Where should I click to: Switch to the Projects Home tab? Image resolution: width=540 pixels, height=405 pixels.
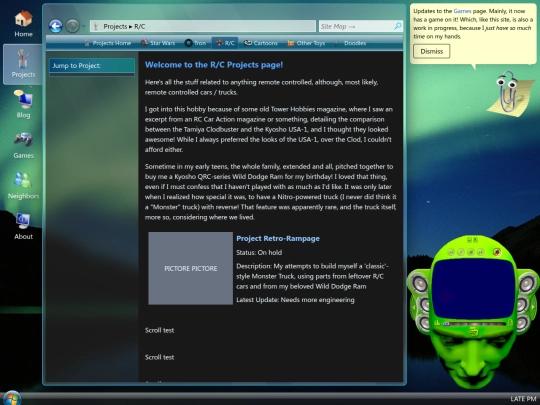pos(107,43)
